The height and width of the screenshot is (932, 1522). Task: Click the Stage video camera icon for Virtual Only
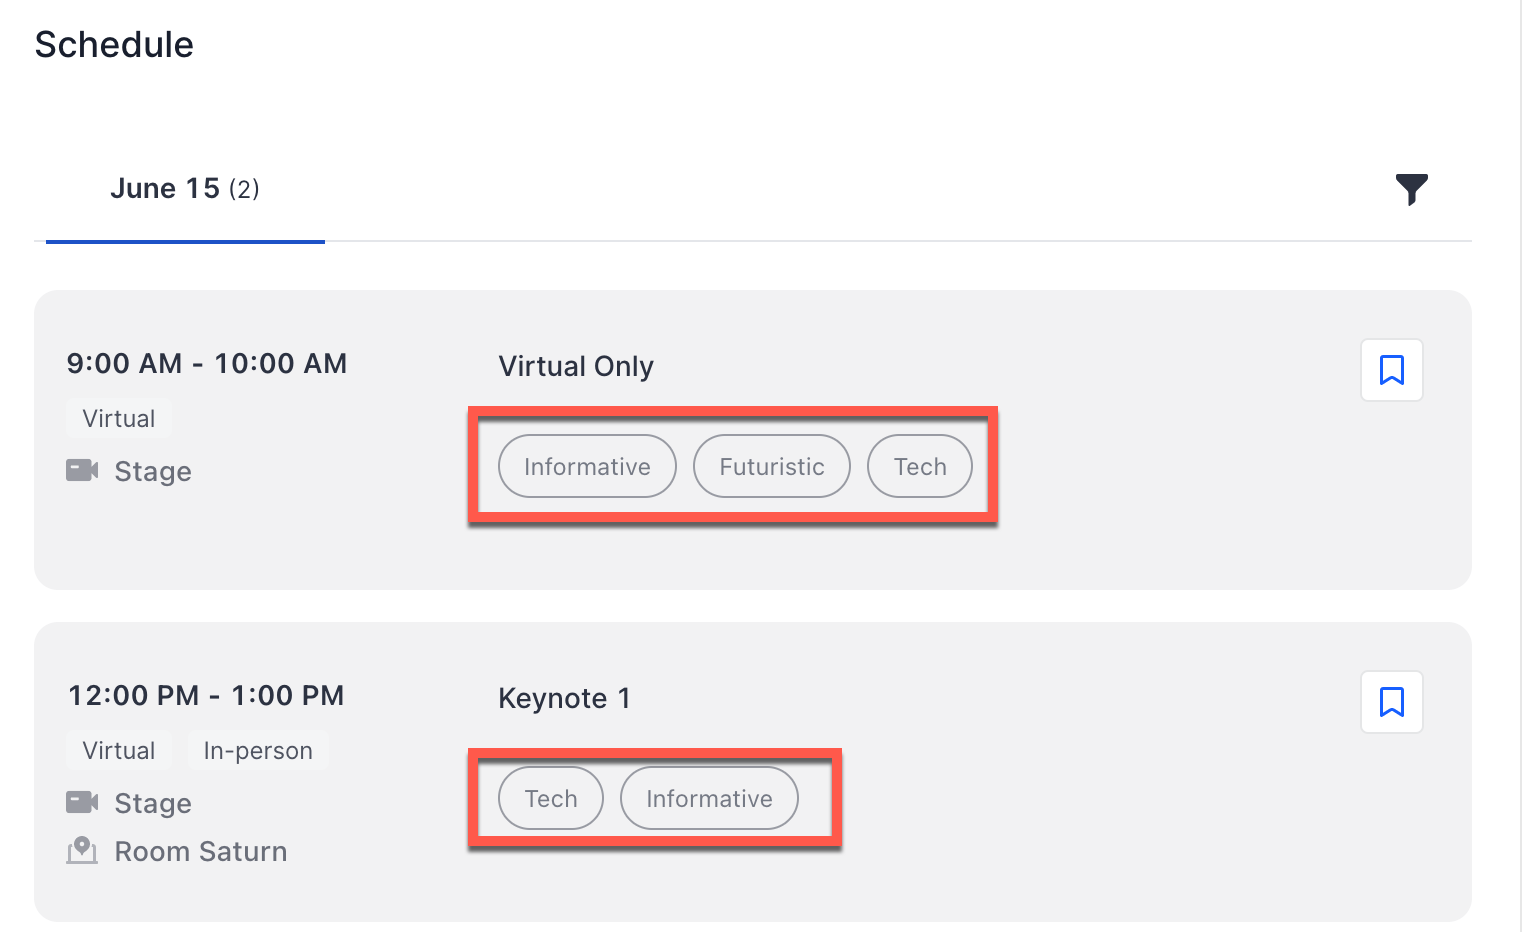[x=82, y=470]
